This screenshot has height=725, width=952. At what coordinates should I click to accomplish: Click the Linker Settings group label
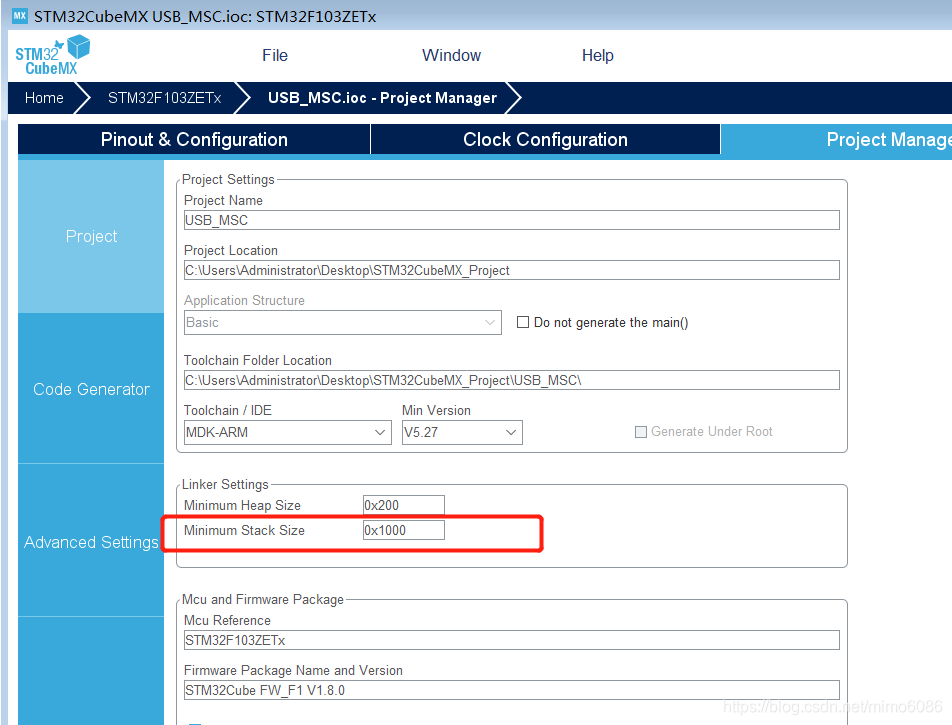coord(225,485)
